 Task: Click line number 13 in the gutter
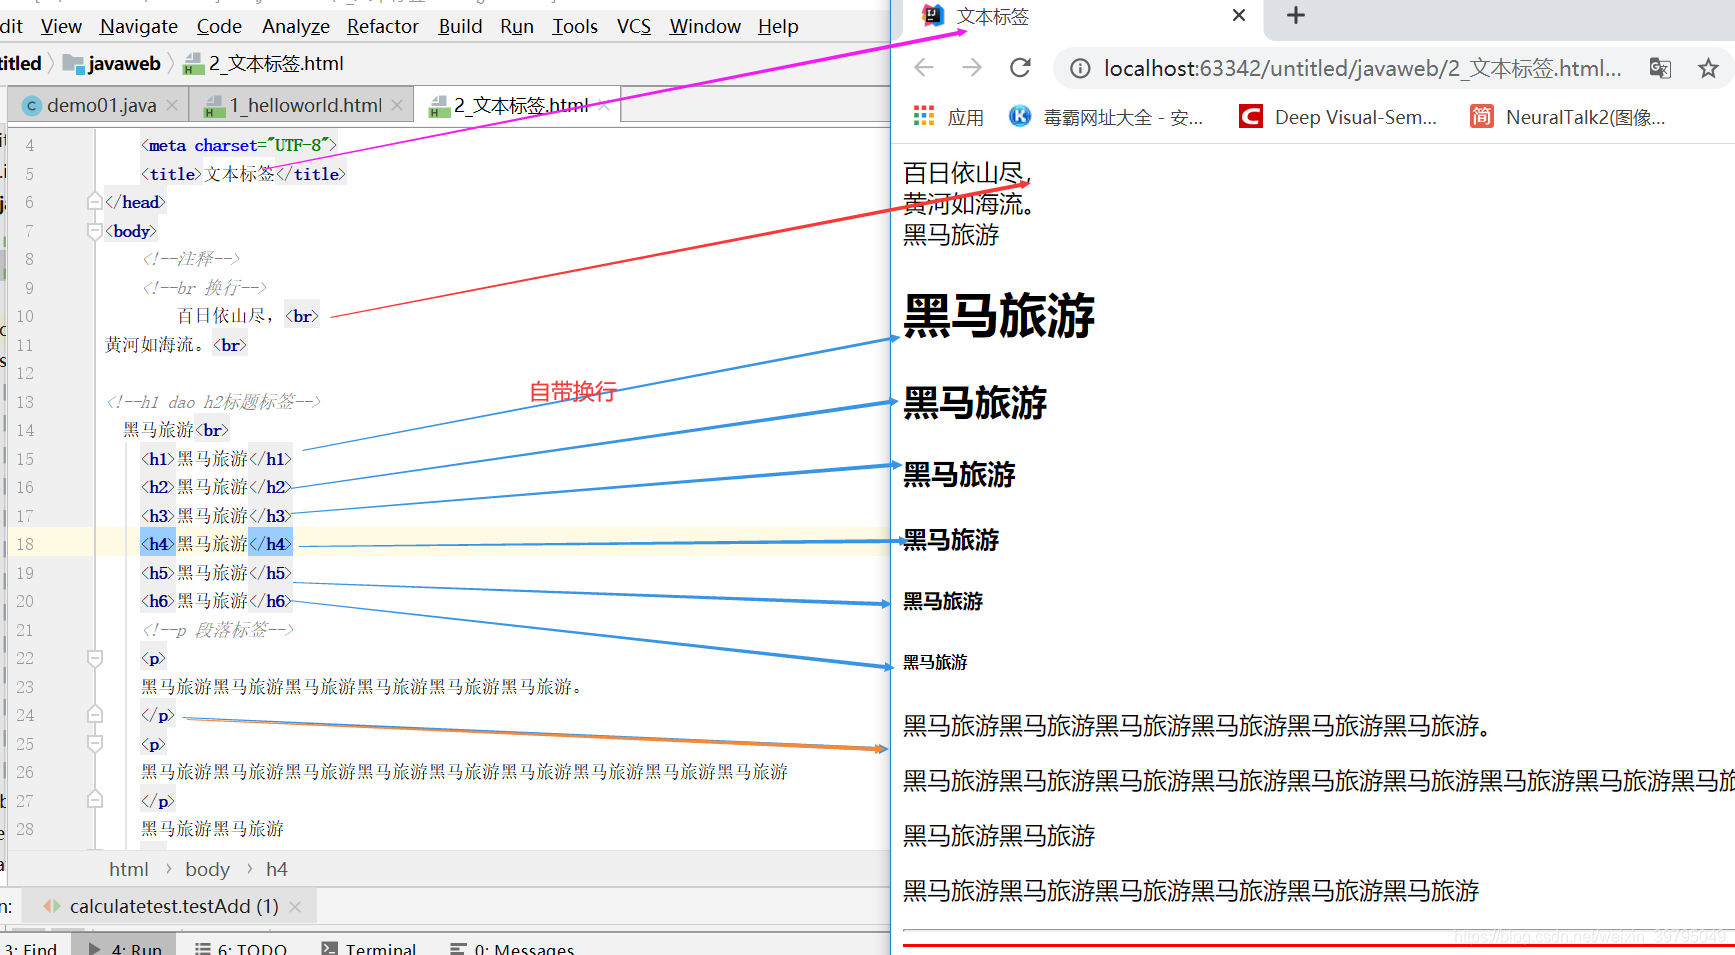25,402
